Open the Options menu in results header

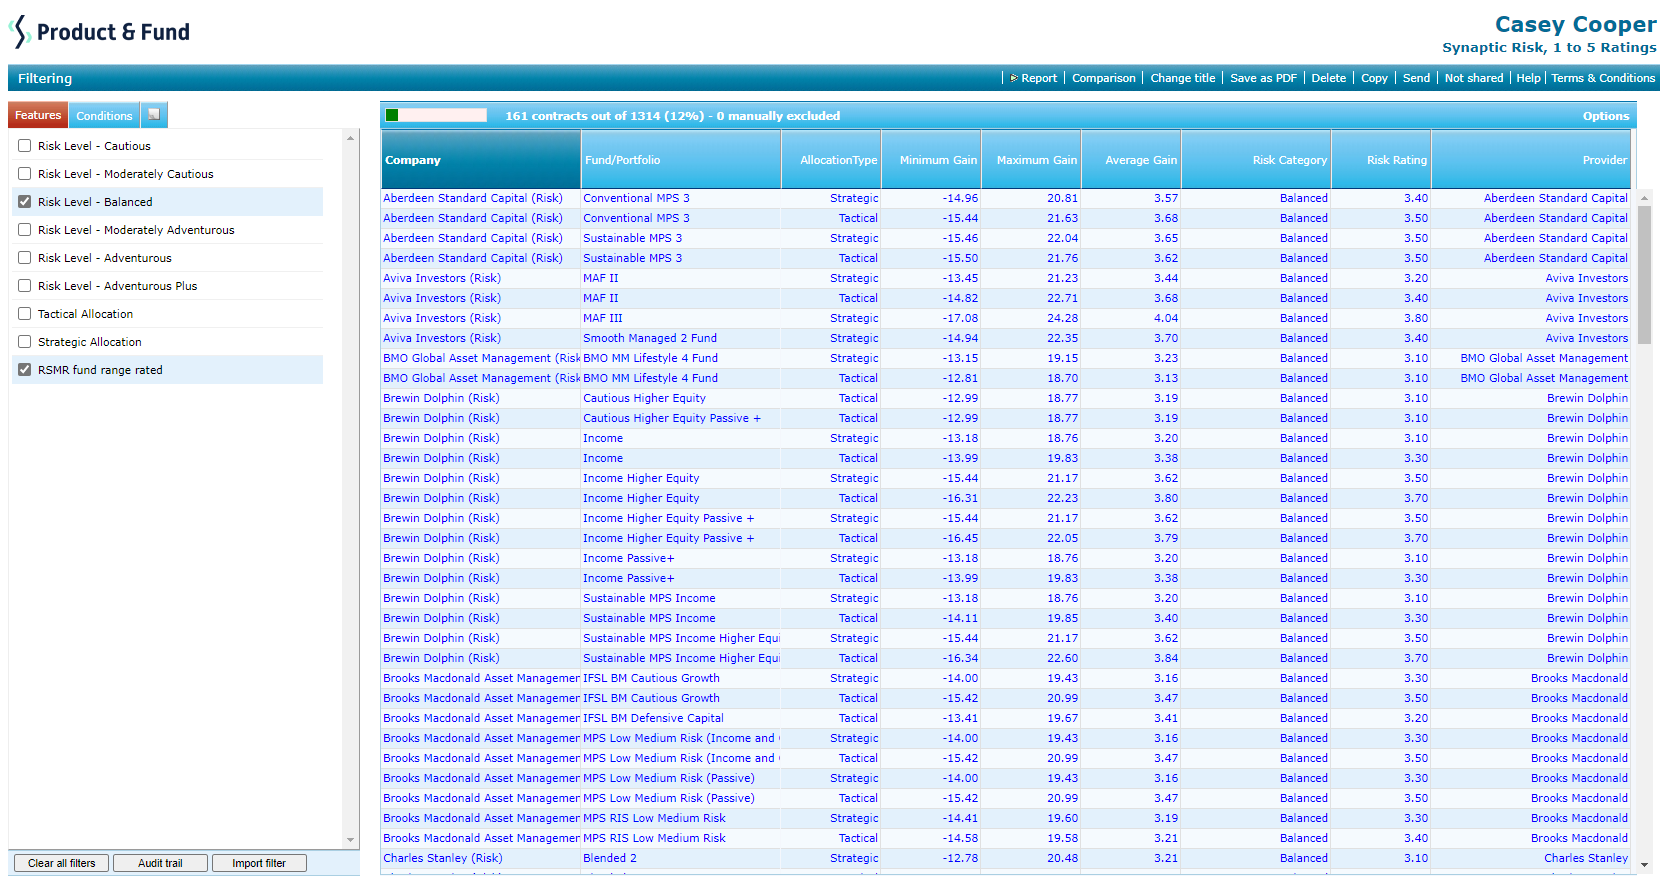pyautogui.click(x=1605, y=116)
